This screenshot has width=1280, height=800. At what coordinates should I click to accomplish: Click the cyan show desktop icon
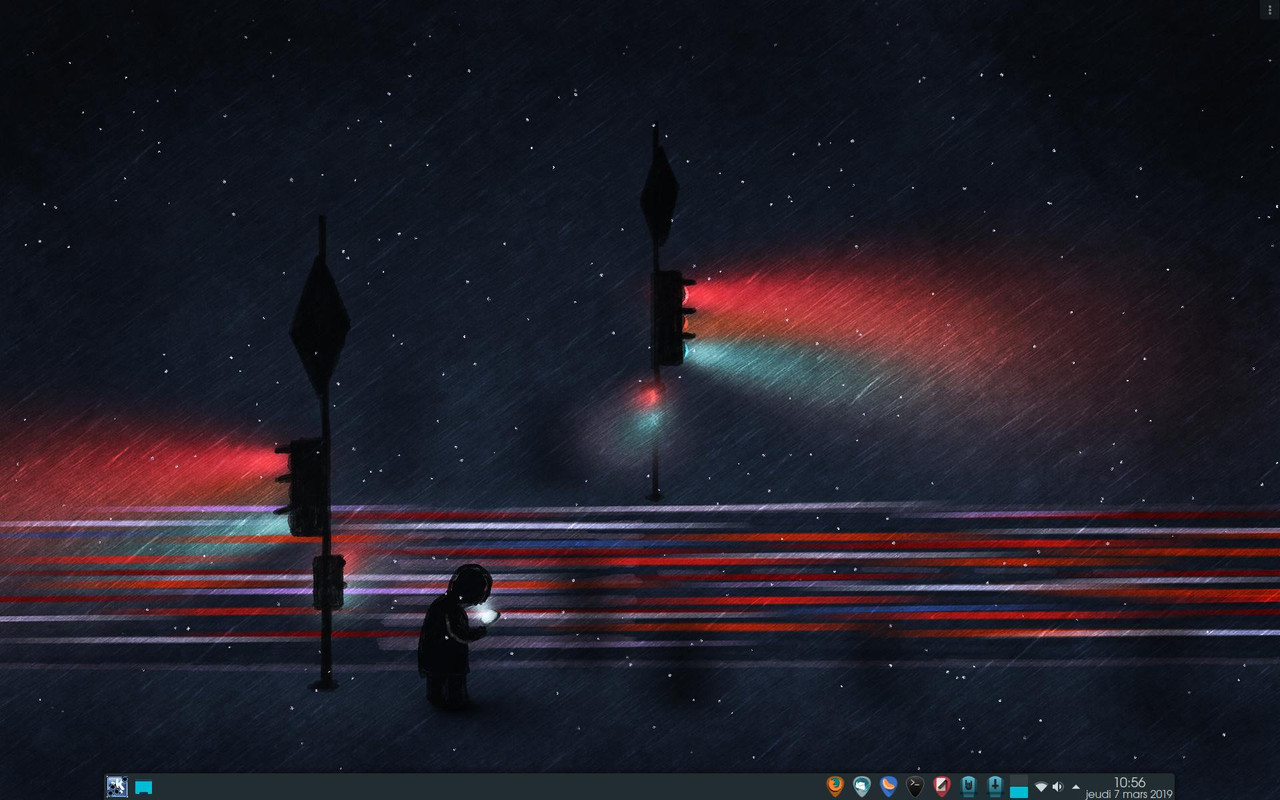coord(144,788)
